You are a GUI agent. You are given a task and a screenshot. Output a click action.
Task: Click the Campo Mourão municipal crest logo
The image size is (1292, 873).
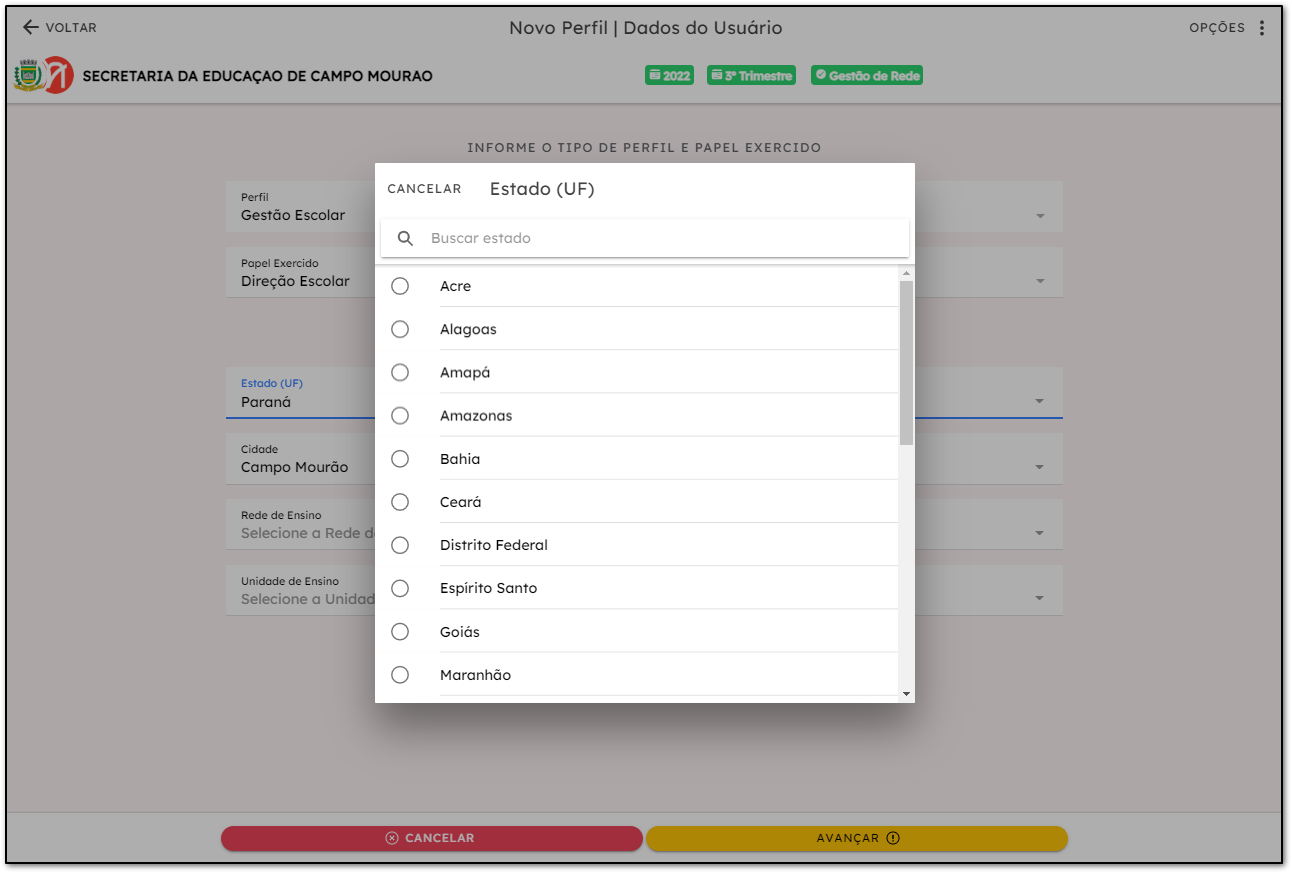pyautogui.click(x=27, y=76)
